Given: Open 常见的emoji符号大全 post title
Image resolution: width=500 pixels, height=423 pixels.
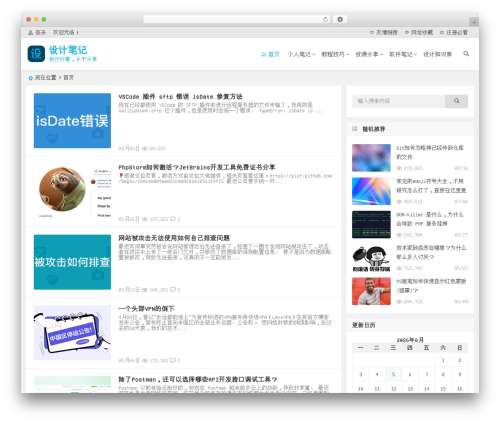Looking at the screenshot, I should coord(431,186).
